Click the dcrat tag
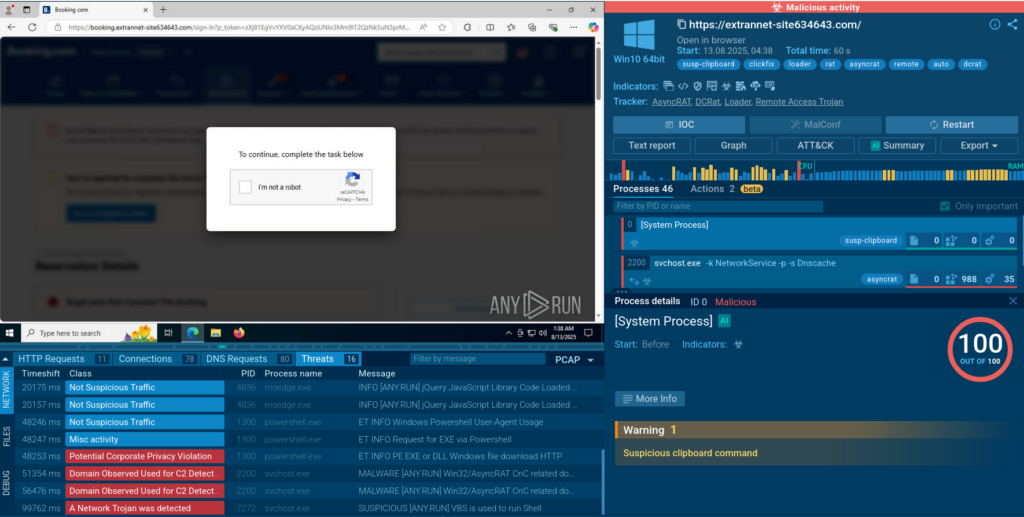Screen dimensions: 1024x517 click(x=972, y=65)
